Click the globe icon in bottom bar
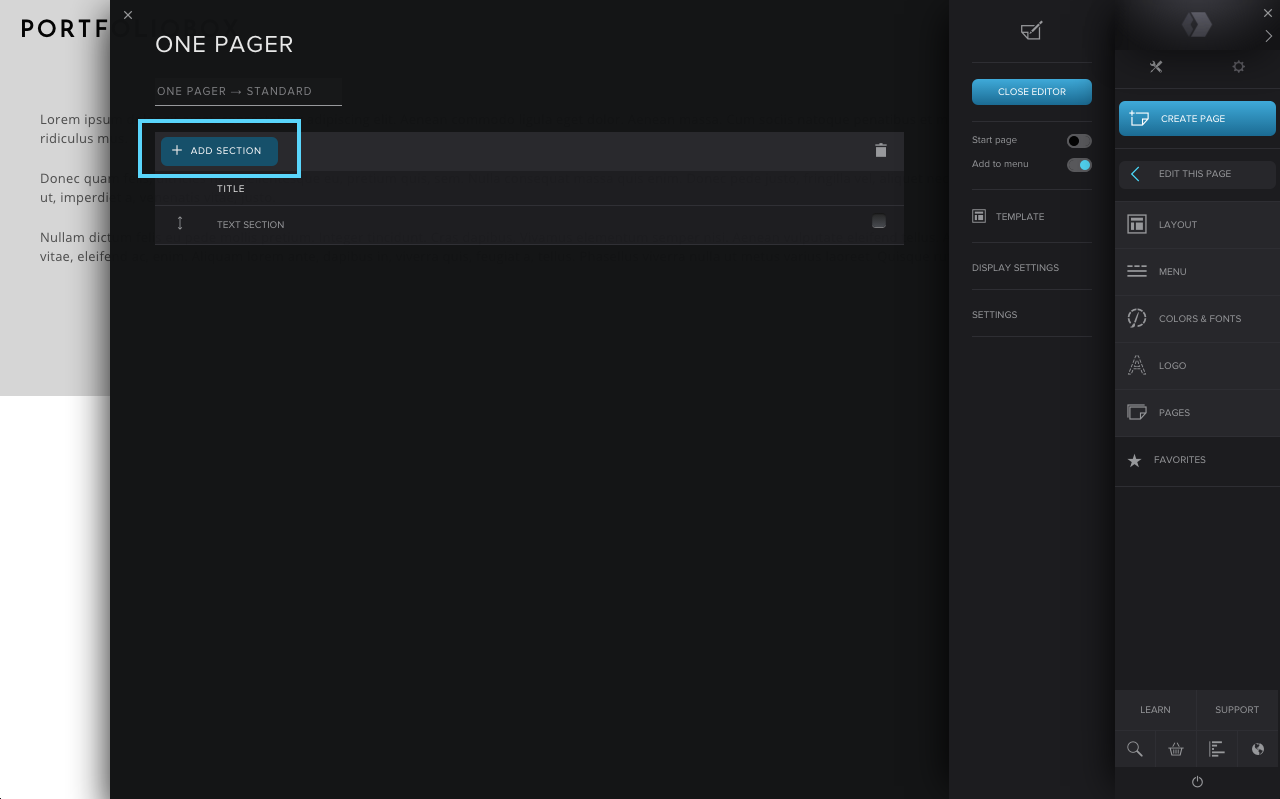This screenshot has width=1280, height=799. [x=1258, y=749]
